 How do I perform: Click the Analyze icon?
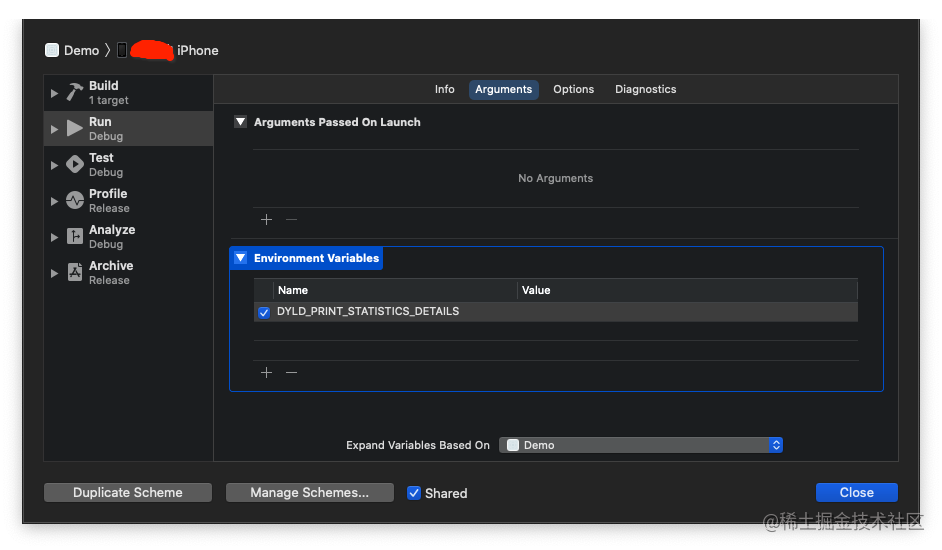[x=74, y=236]
